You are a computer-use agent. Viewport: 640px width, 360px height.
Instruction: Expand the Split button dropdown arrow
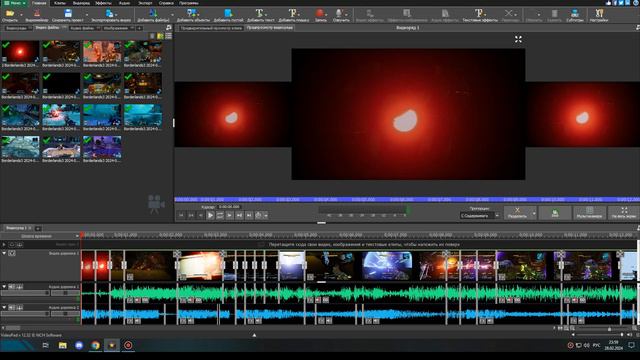pyautogui.click(x=534, y=213)
